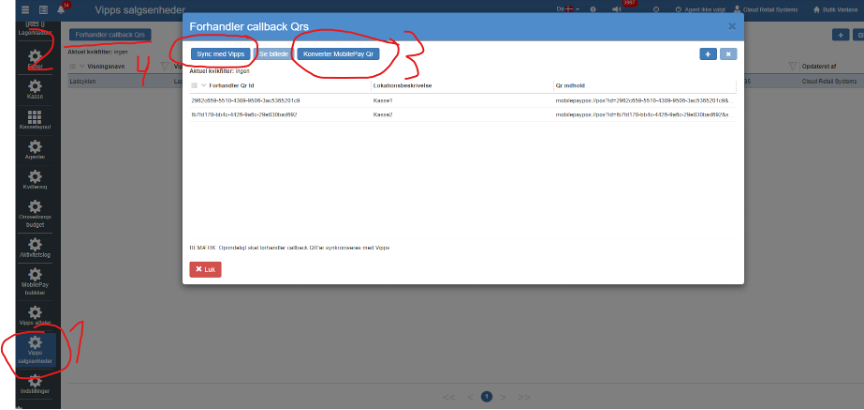Open the Omsætnings budget sidebar item
Image resolution: width=864 pixels, height=410 pixels.
coord(35,214)
